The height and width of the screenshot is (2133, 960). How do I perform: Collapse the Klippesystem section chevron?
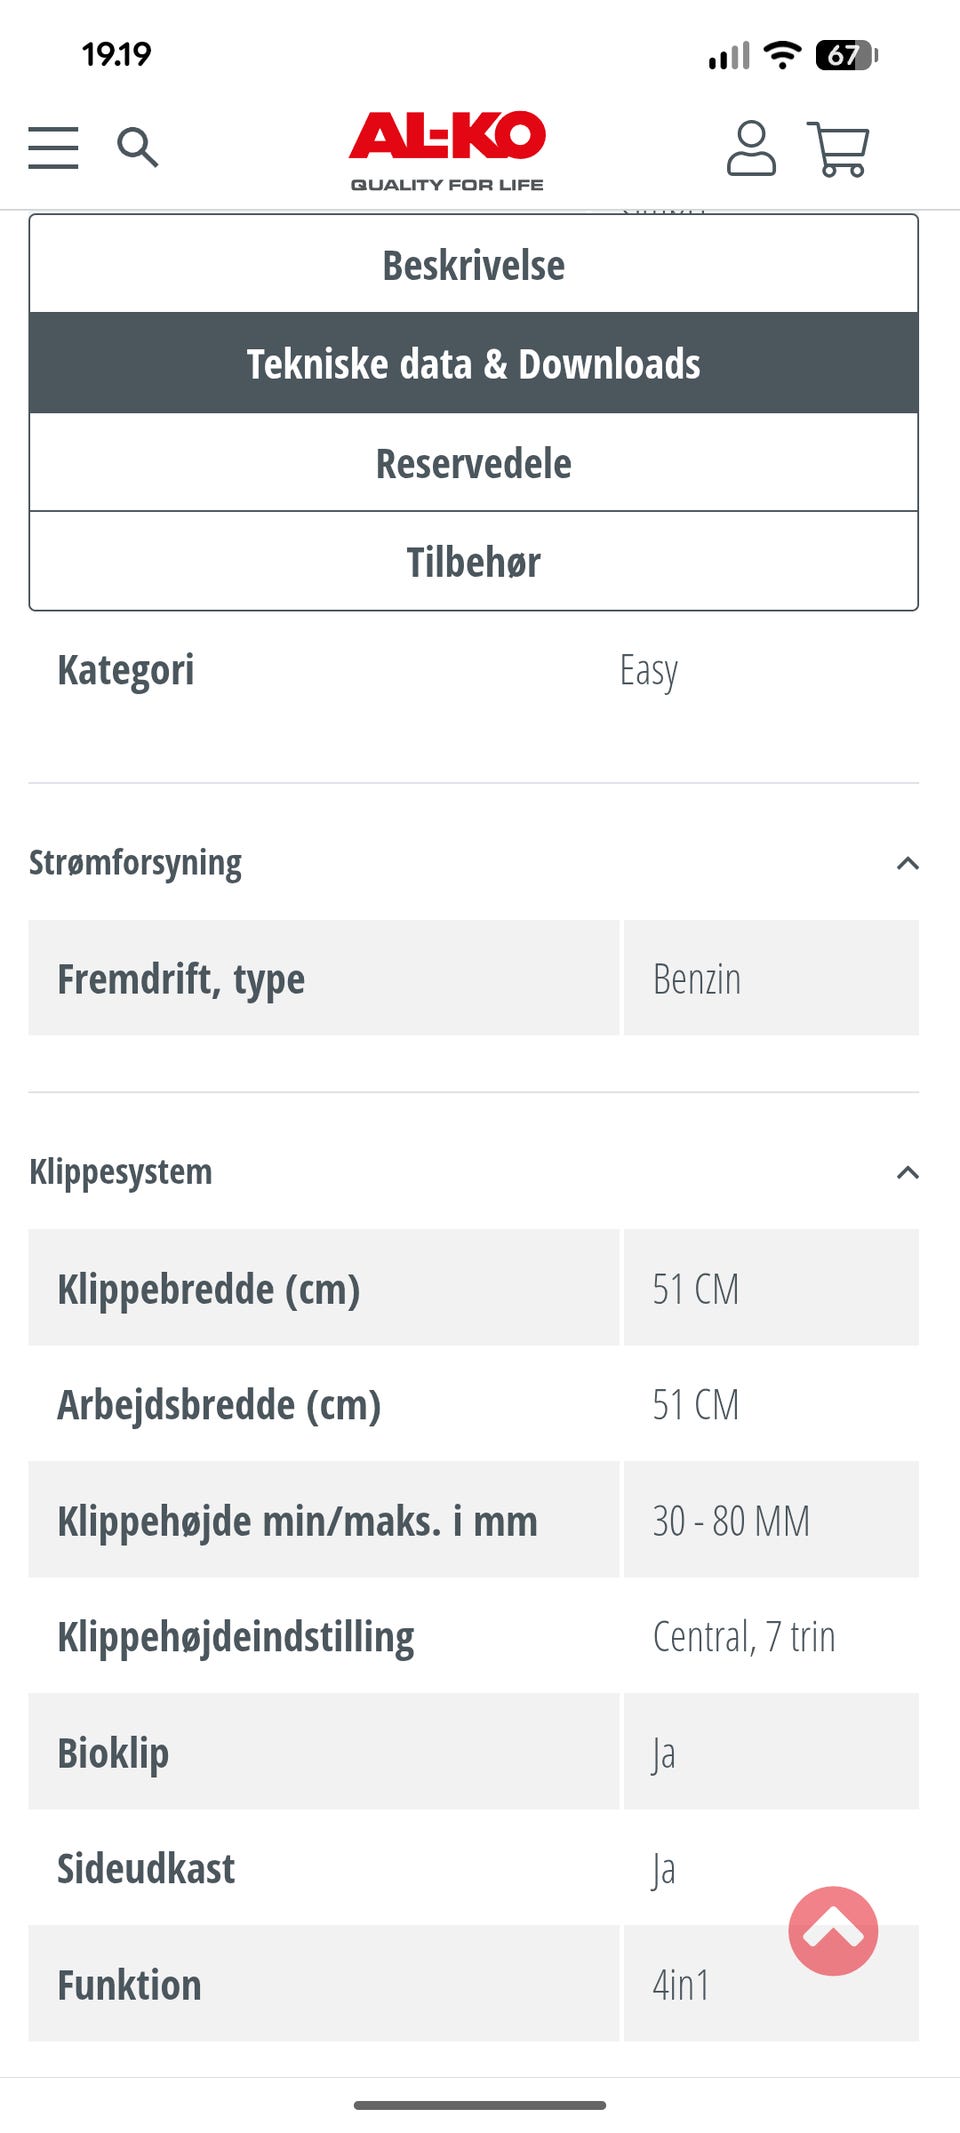coord(907,1172)
